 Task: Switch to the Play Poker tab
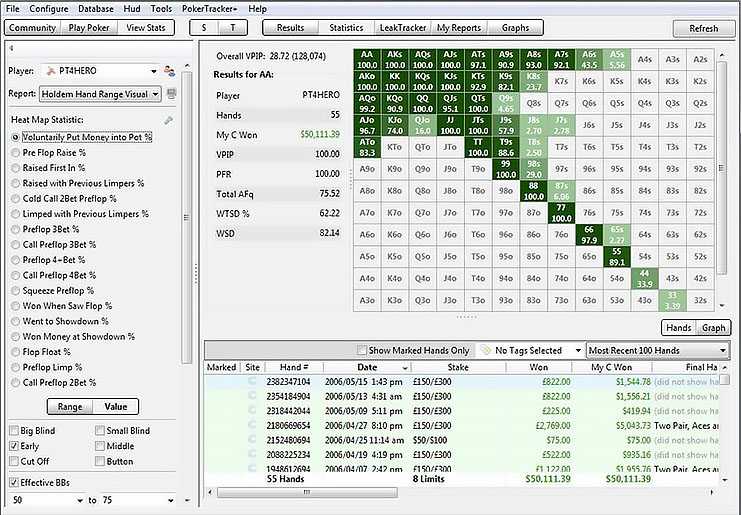tap(88, 27)
